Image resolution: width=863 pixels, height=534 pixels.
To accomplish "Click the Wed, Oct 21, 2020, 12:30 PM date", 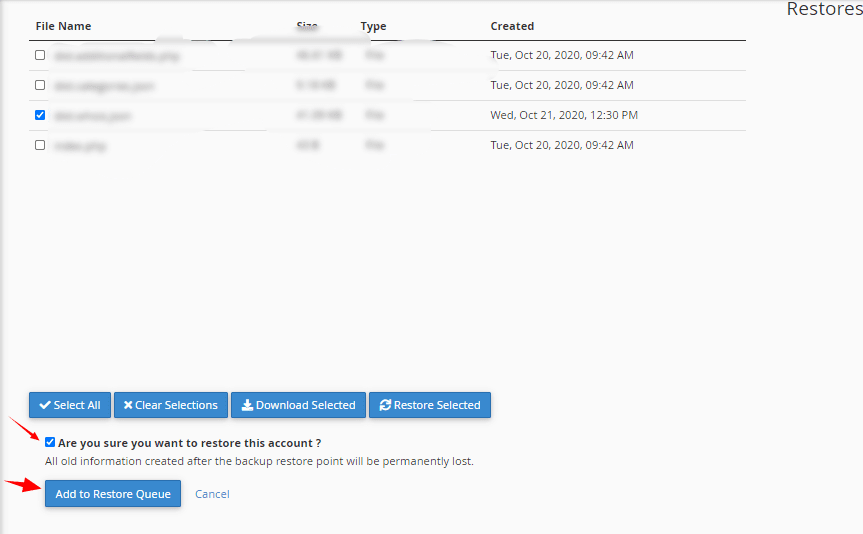I will (563, 115).
